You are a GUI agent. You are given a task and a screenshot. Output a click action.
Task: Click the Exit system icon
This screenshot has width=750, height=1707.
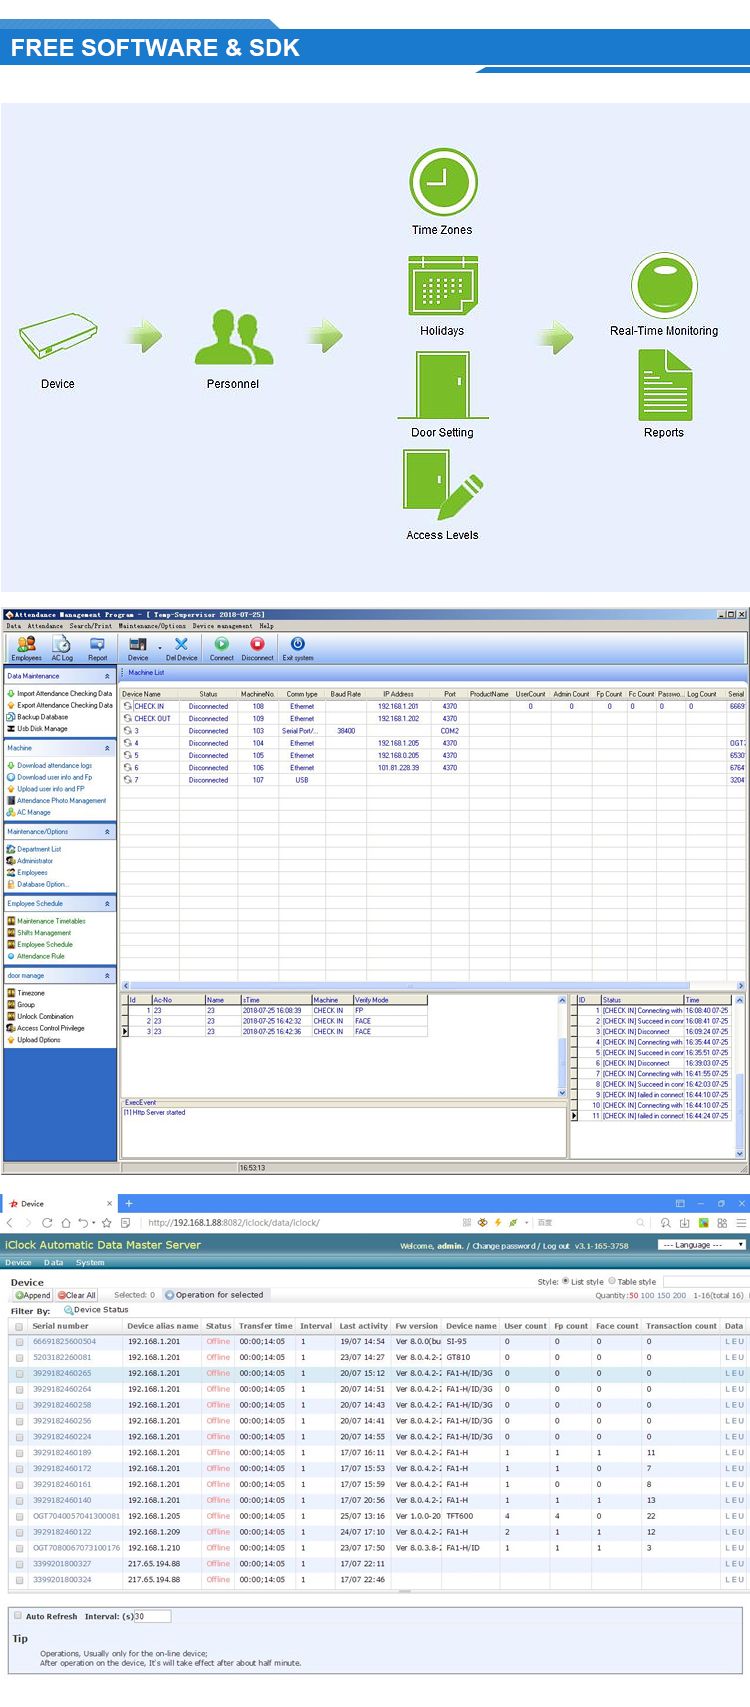297,648
